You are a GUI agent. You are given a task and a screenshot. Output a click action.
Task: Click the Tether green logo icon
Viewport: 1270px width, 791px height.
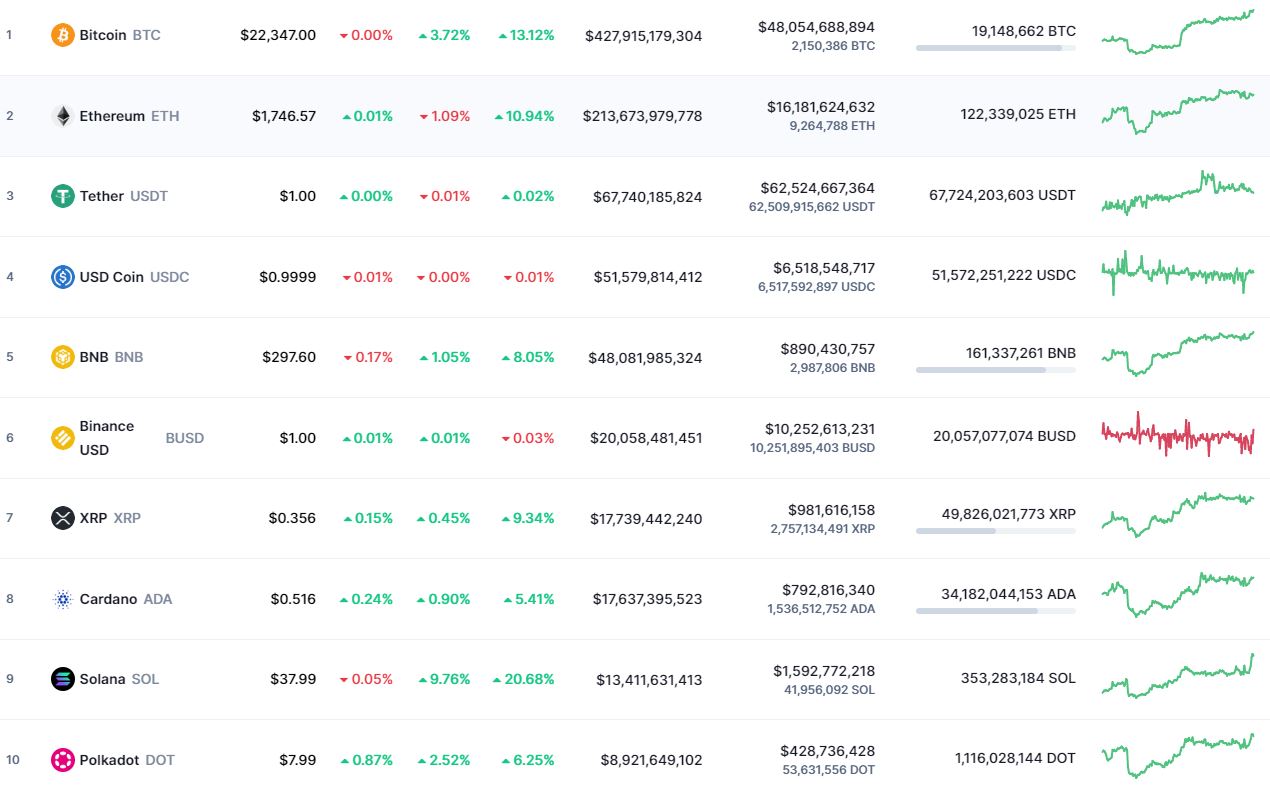pos(63,196)
